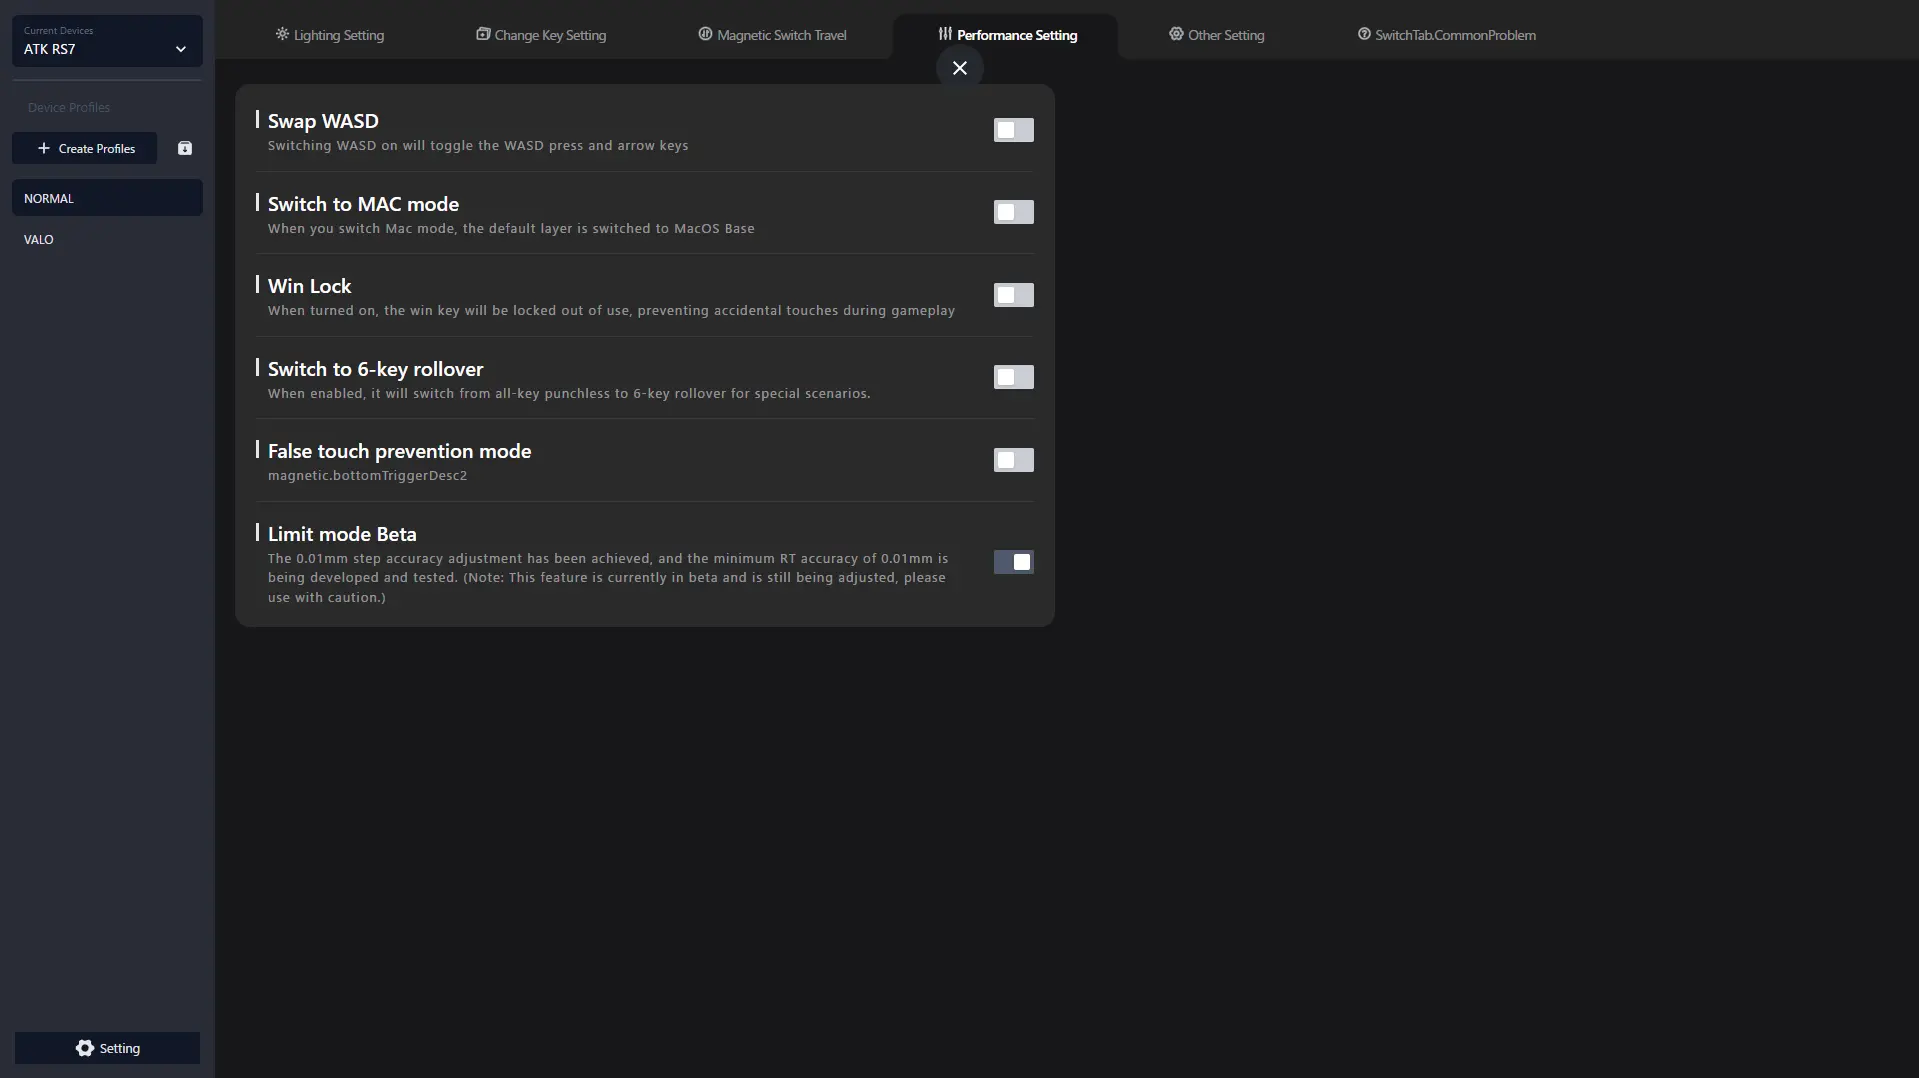Select the NORMAL profile
The width and height of the screenshot is (1919, 1078).
click(107, 198)
